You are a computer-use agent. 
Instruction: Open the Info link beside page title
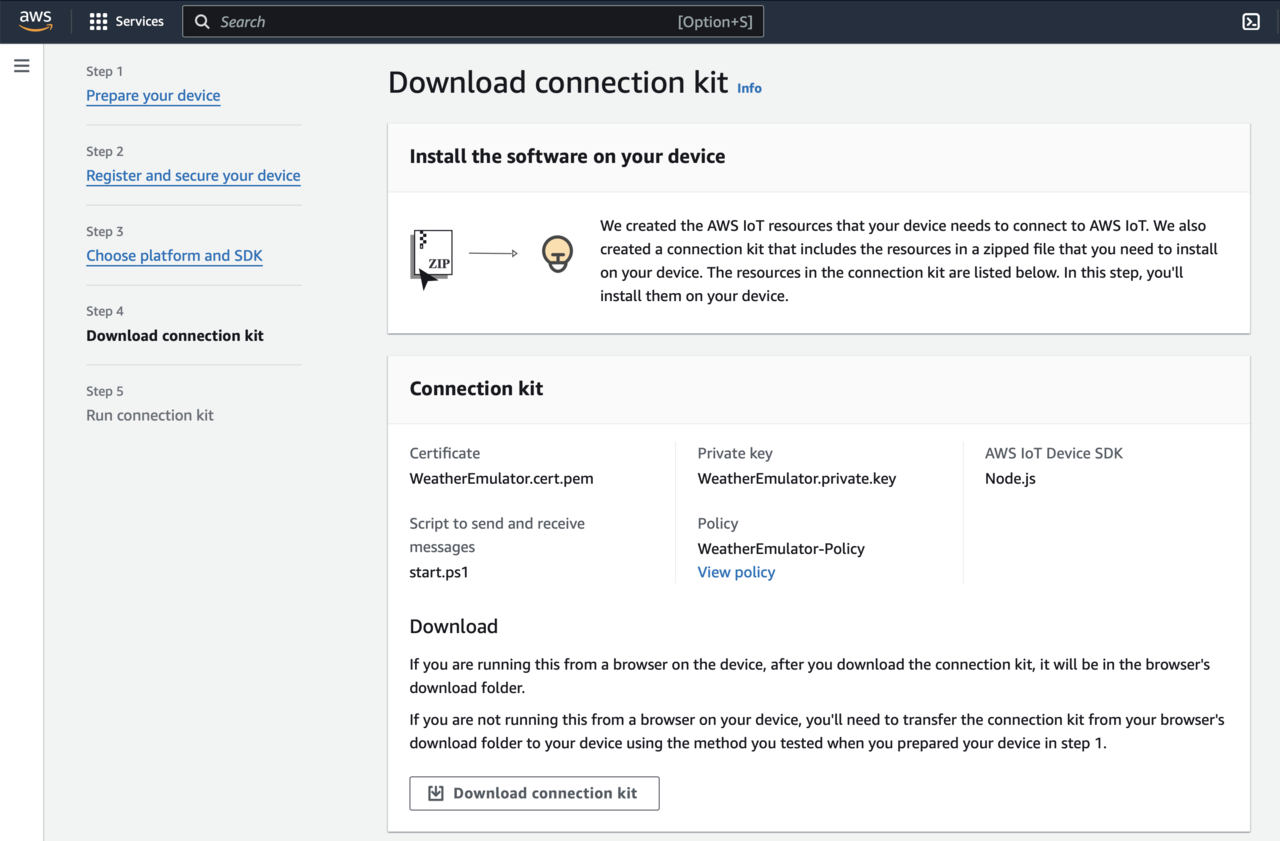749,88
